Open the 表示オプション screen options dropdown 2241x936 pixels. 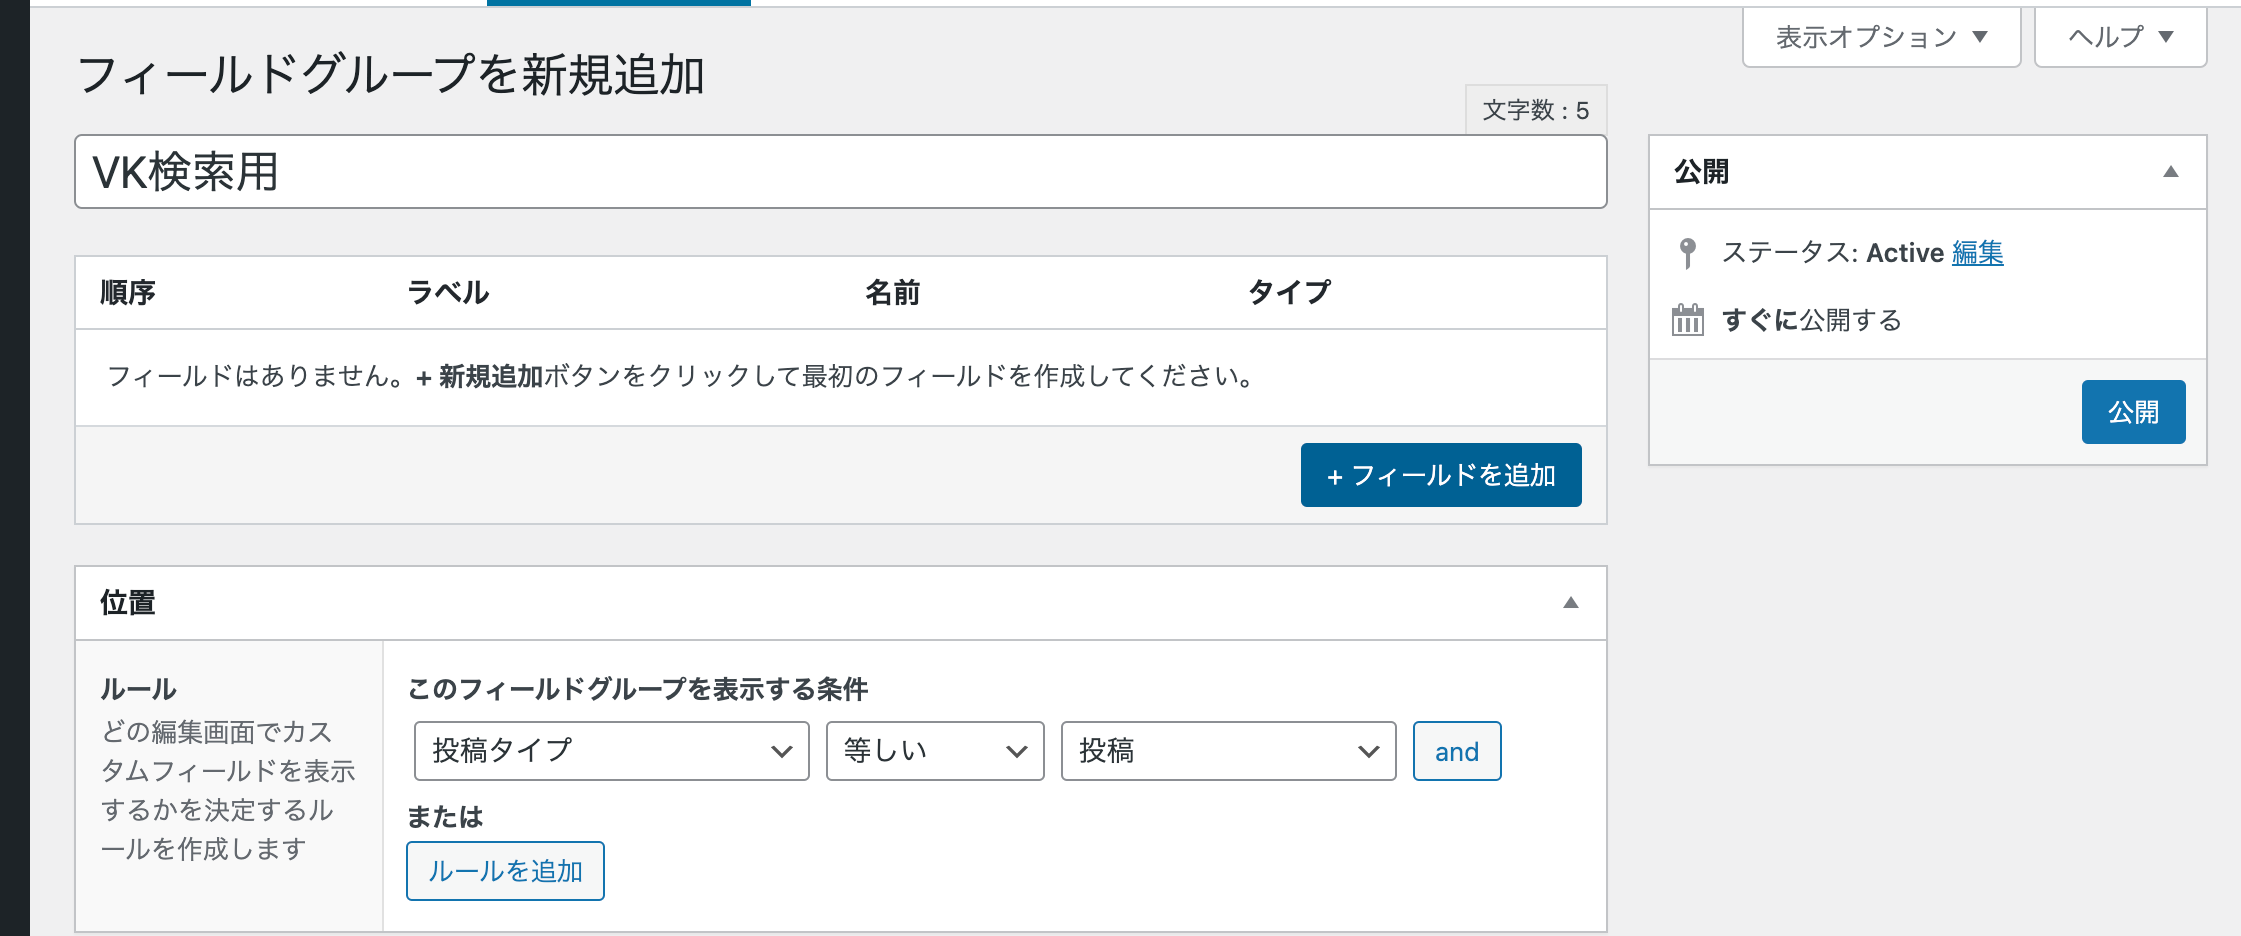pos(1881,37)
